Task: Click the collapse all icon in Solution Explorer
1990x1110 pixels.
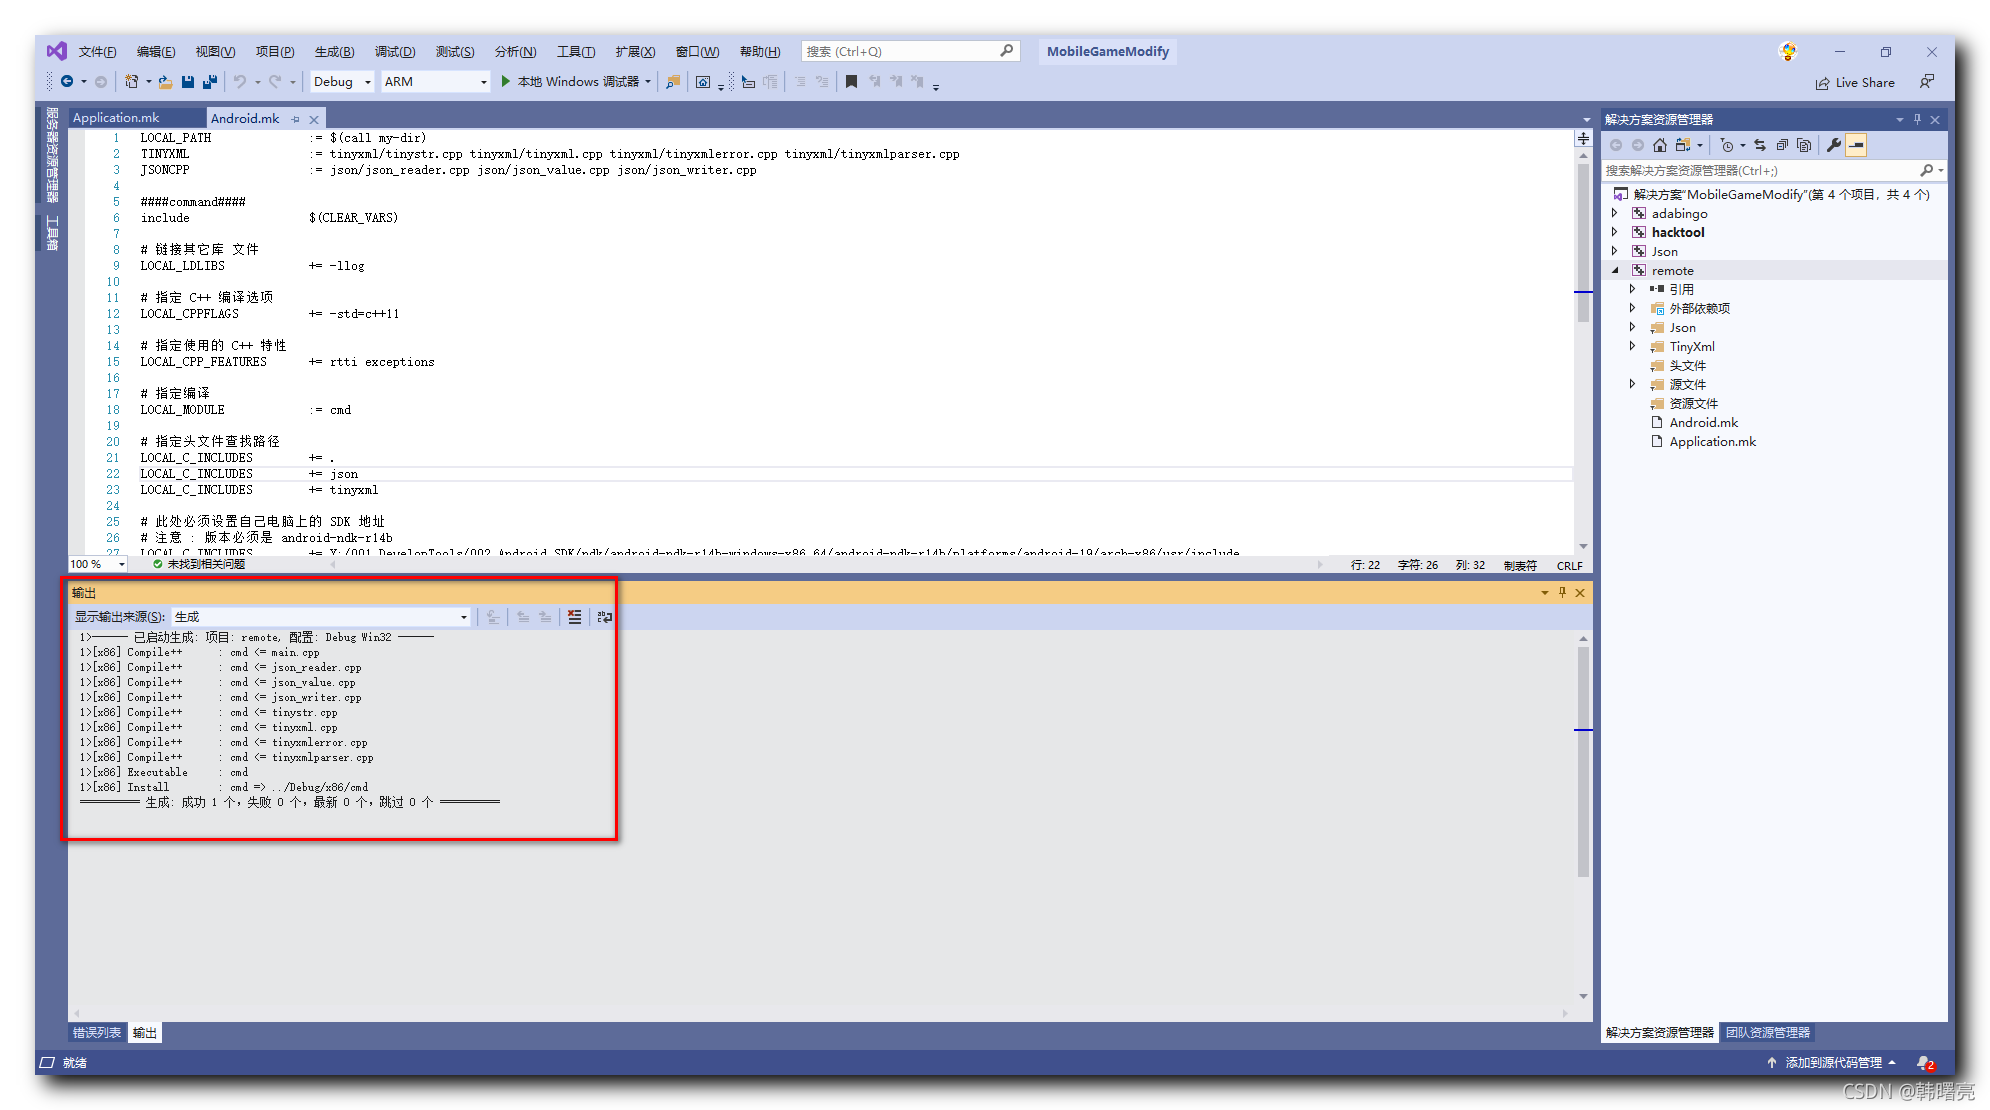Action: [1782, 145]
